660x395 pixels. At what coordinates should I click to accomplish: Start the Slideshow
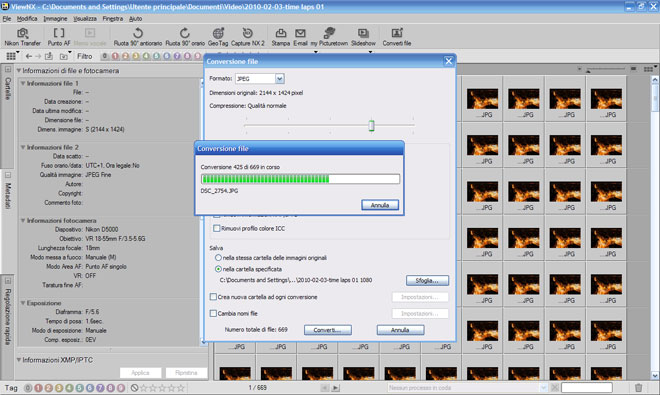point(363,37)
